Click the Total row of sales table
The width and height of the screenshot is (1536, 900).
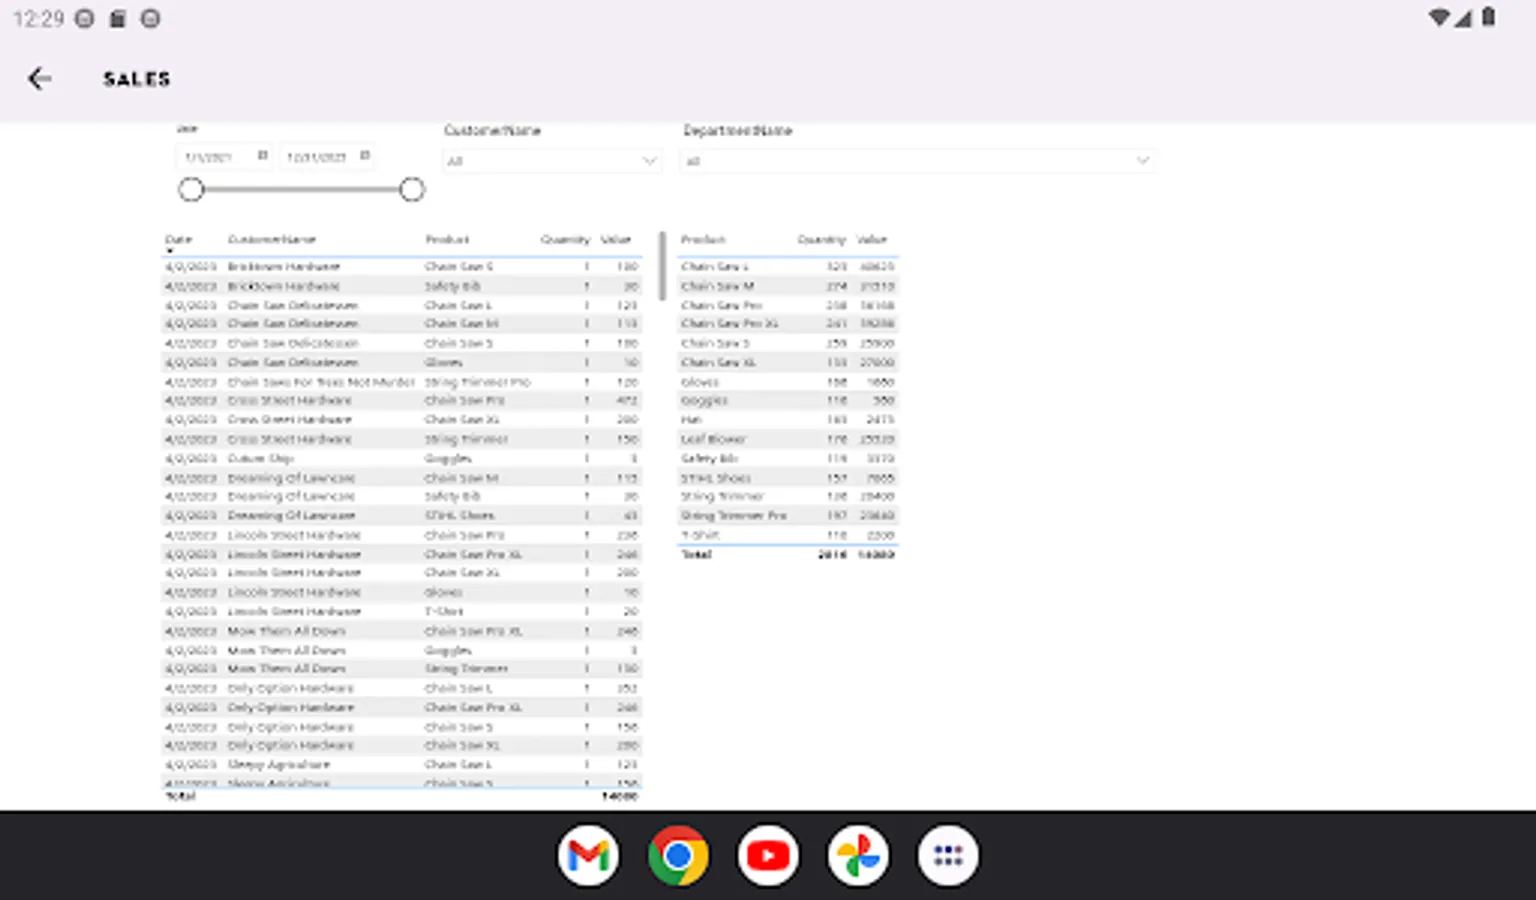tap(401, 796)
